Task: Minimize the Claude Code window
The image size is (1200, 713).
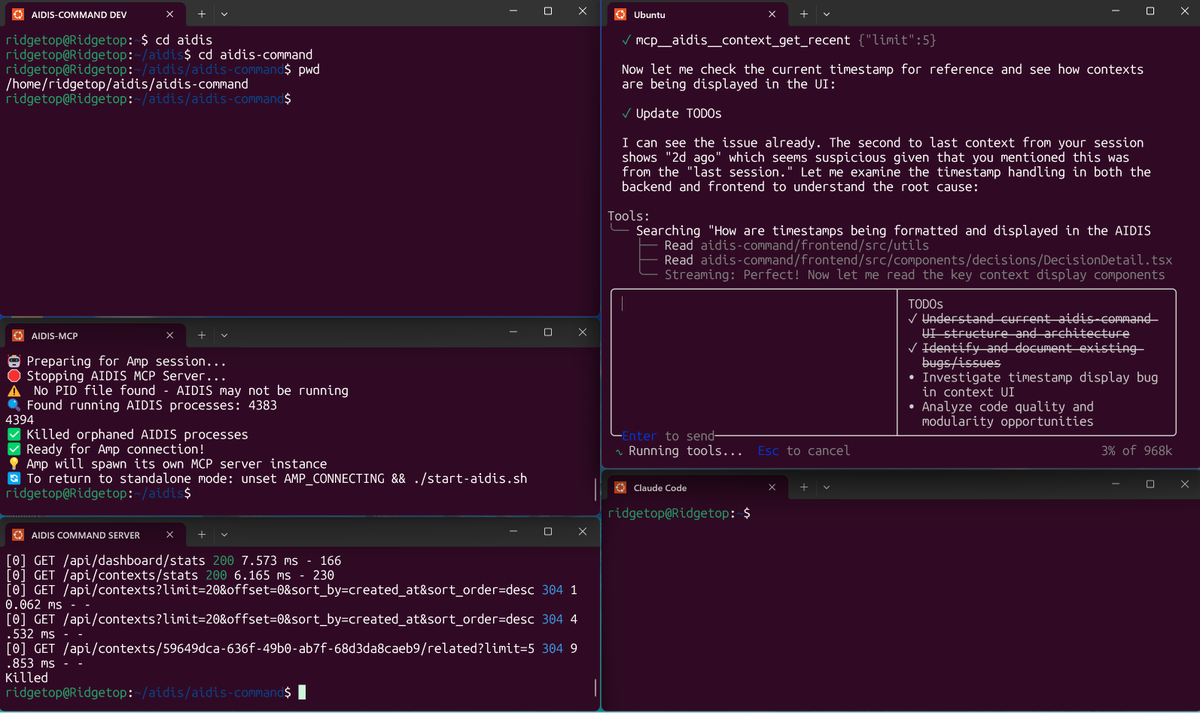Action: [x=1115, y=484]
